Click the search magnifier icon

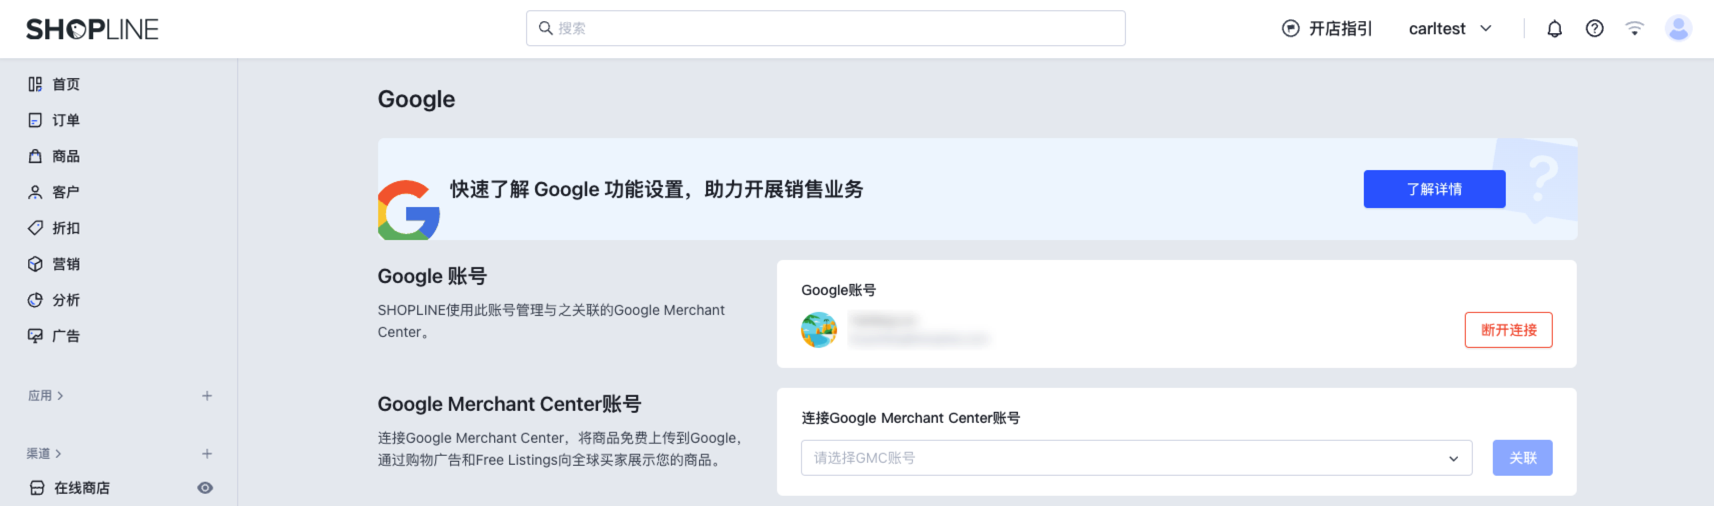click(x=546, y=28)
